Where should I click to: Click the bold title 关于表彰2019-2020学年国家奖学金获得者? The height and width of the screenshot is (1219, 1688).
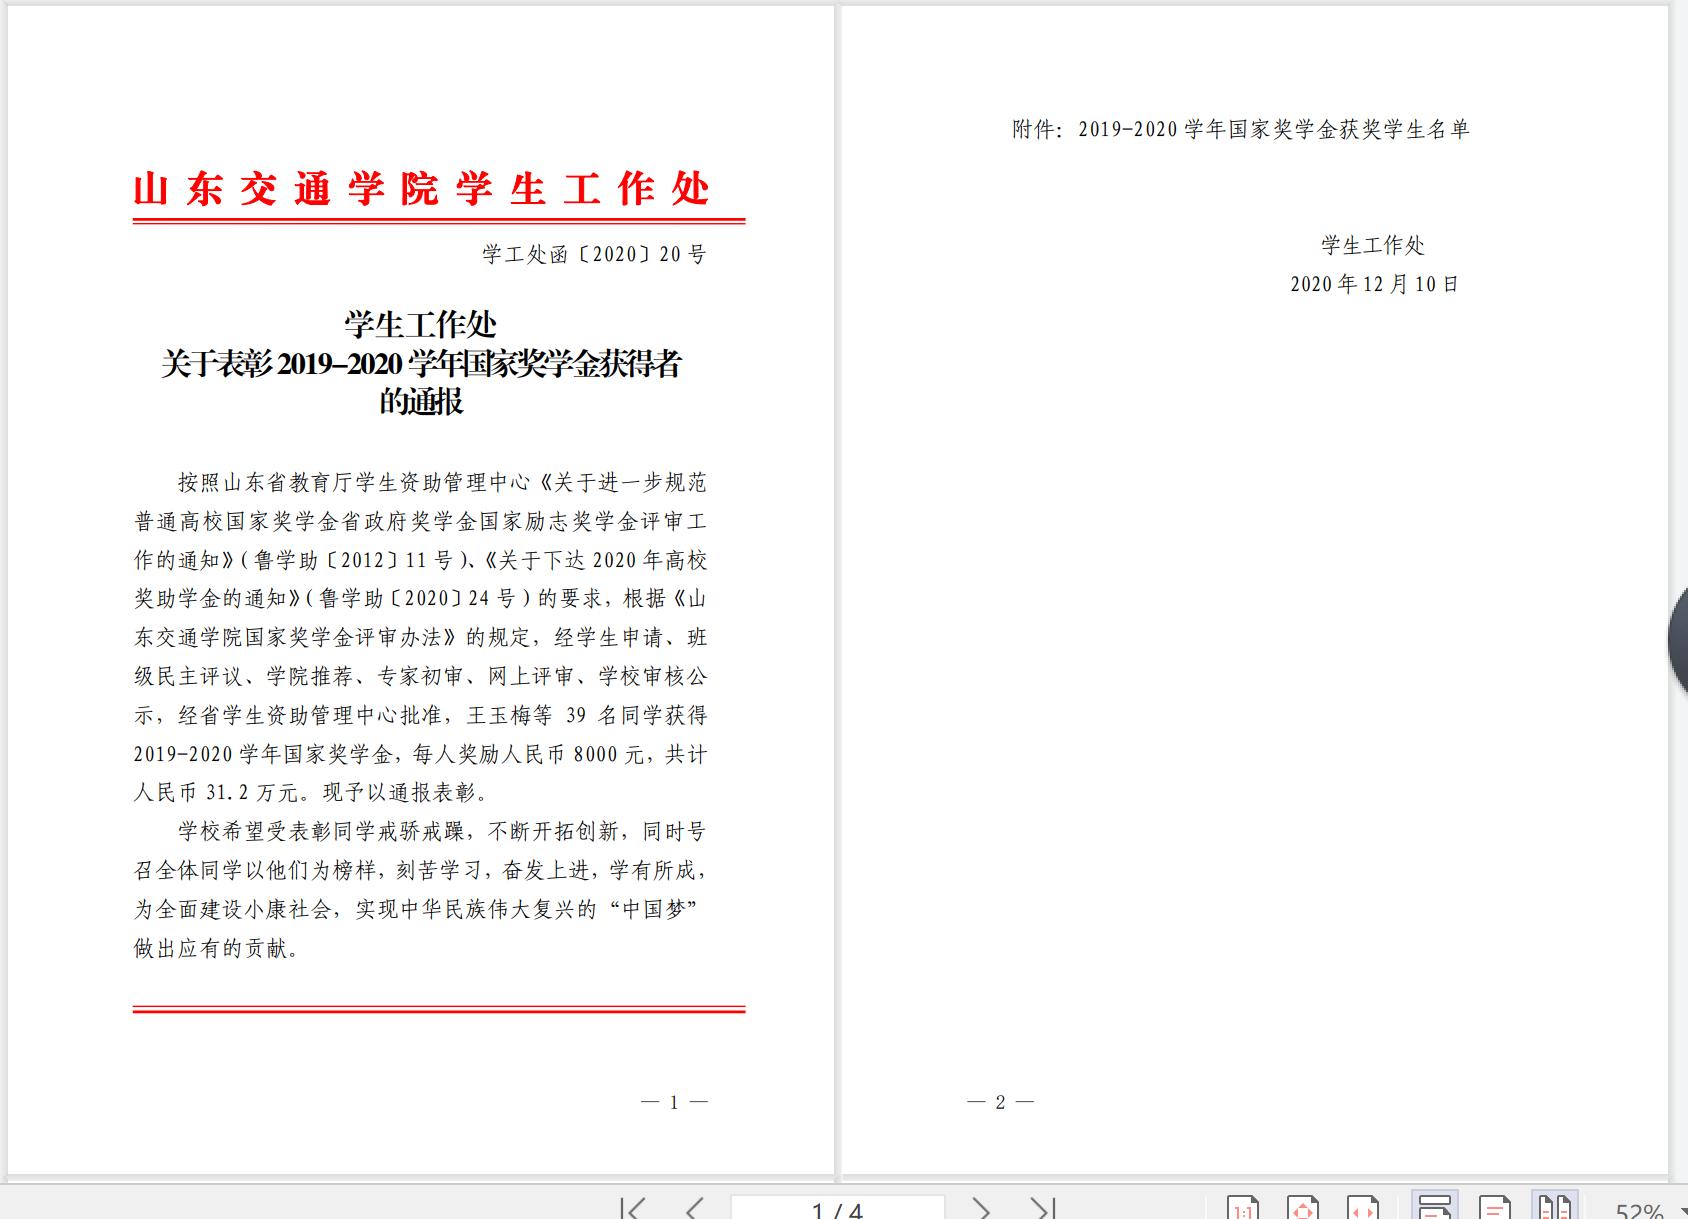tap(421, 364)
